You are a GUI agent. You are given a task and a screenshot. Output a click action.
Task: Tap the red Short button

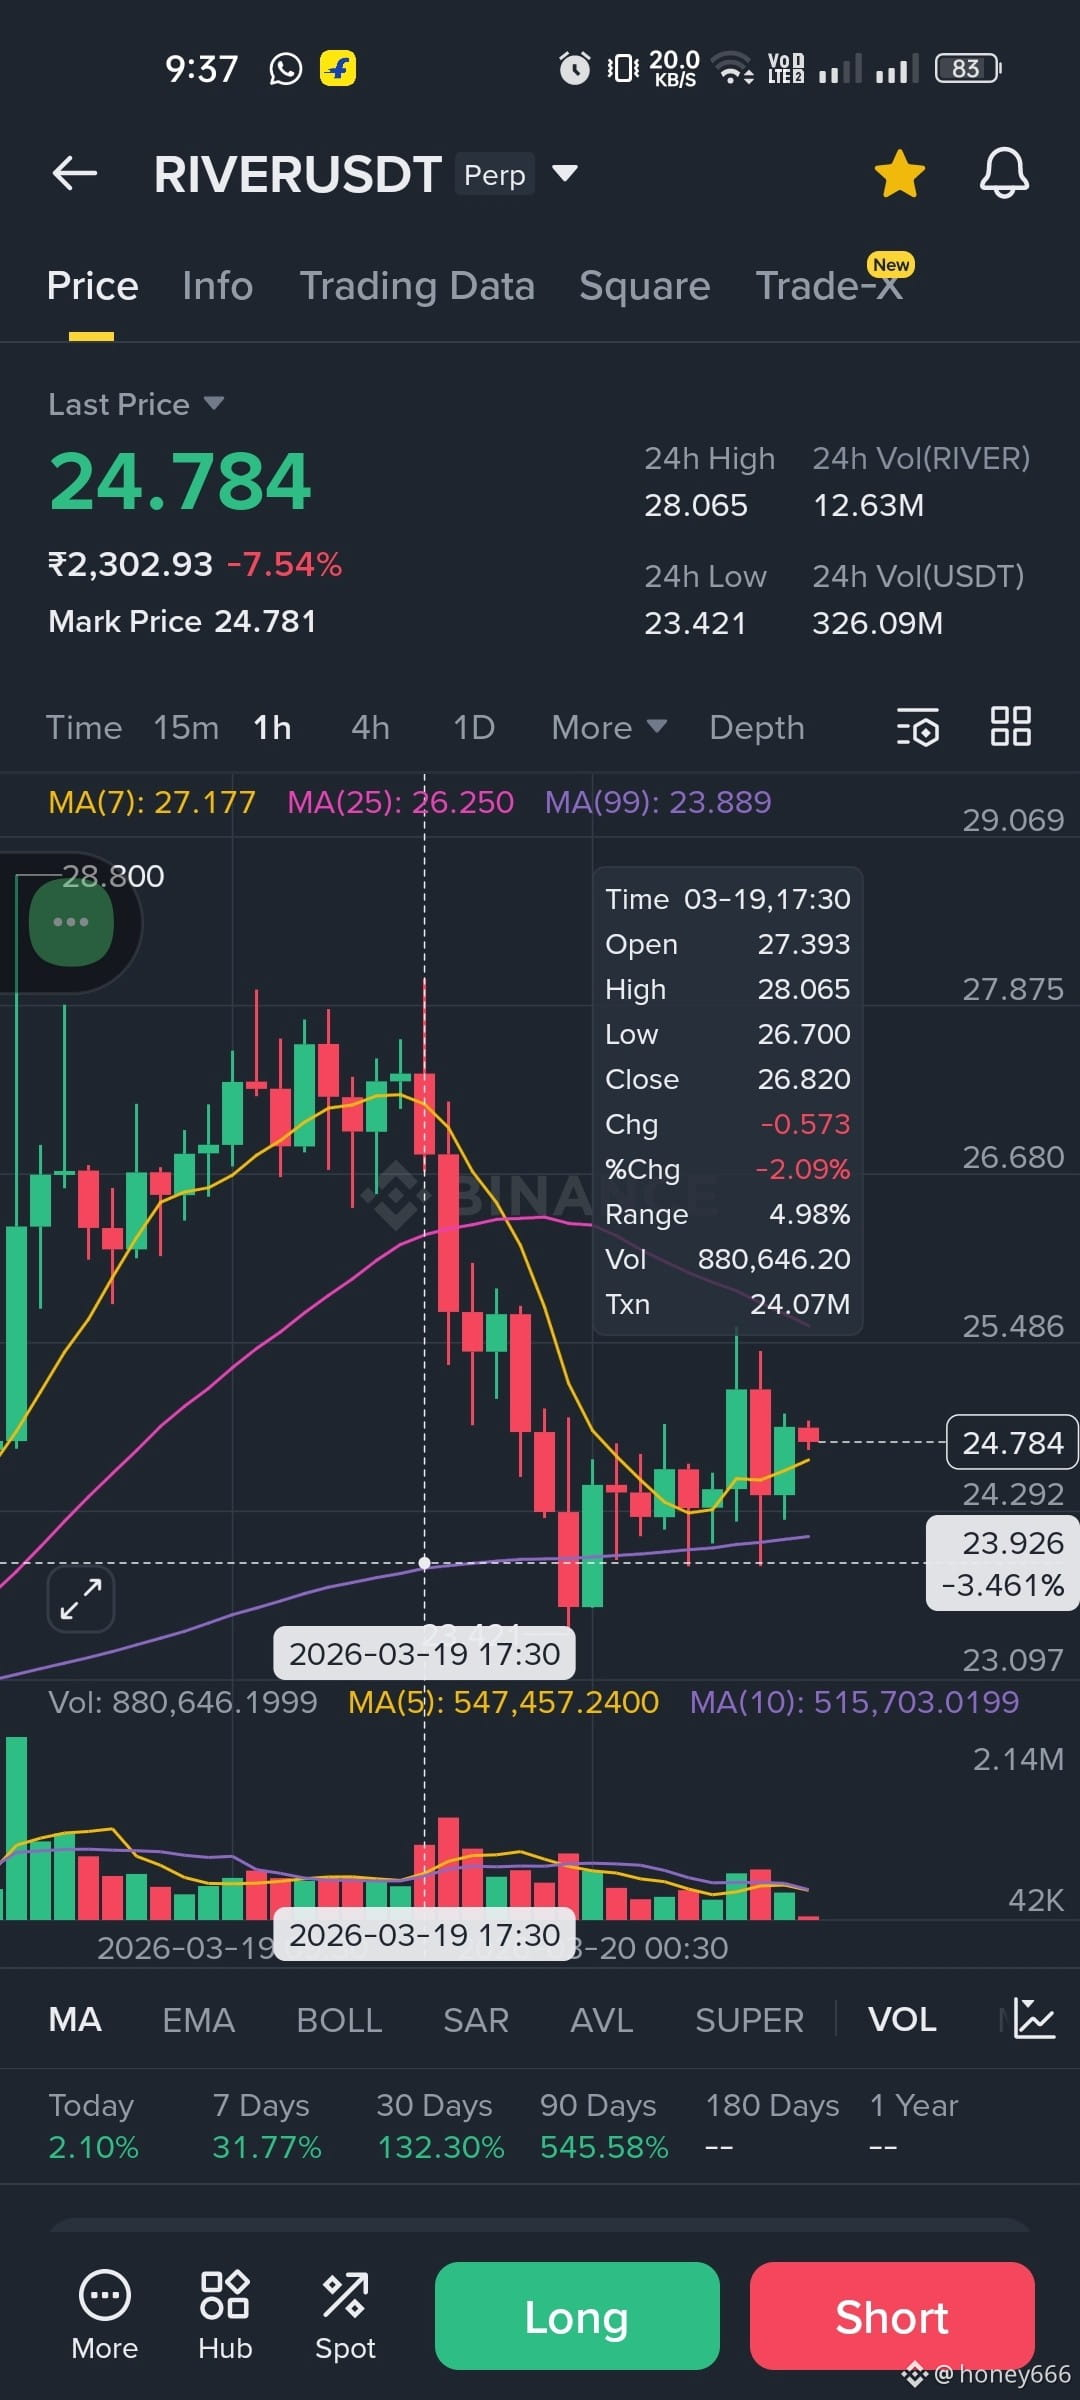[892, 2316]
